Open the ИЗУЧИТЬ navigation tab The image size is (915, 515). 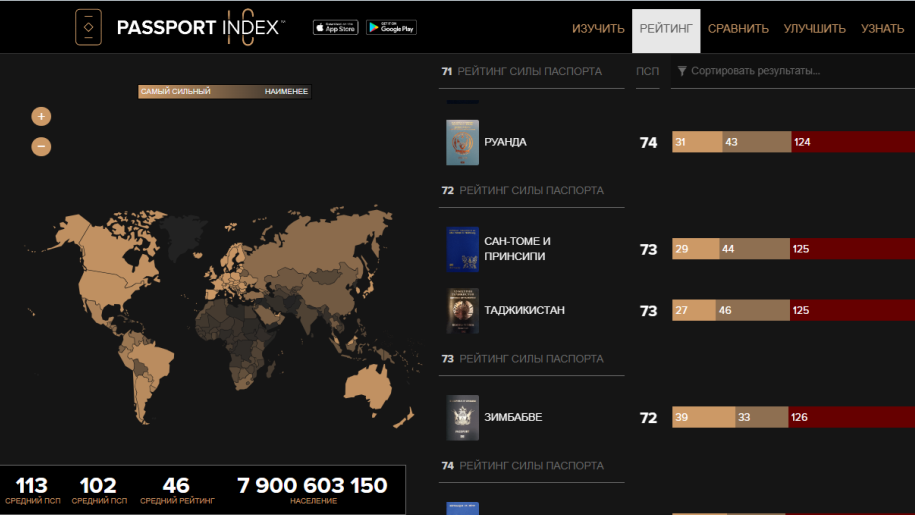pos(598,28)
